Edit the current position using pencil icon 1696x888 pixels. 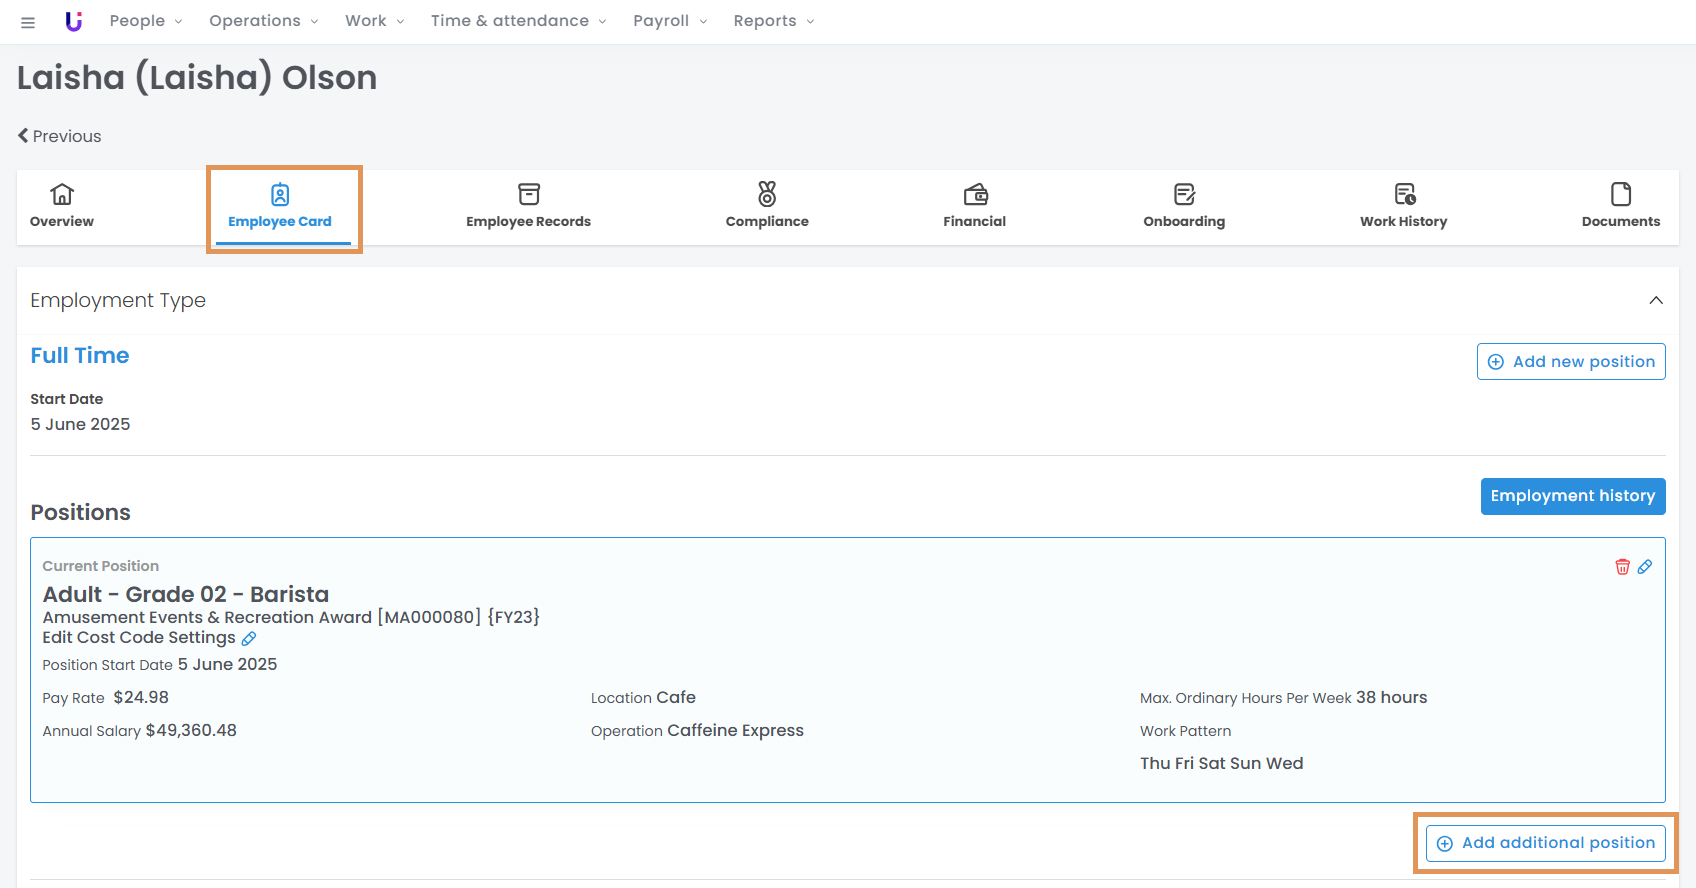tap(1645, 567)
